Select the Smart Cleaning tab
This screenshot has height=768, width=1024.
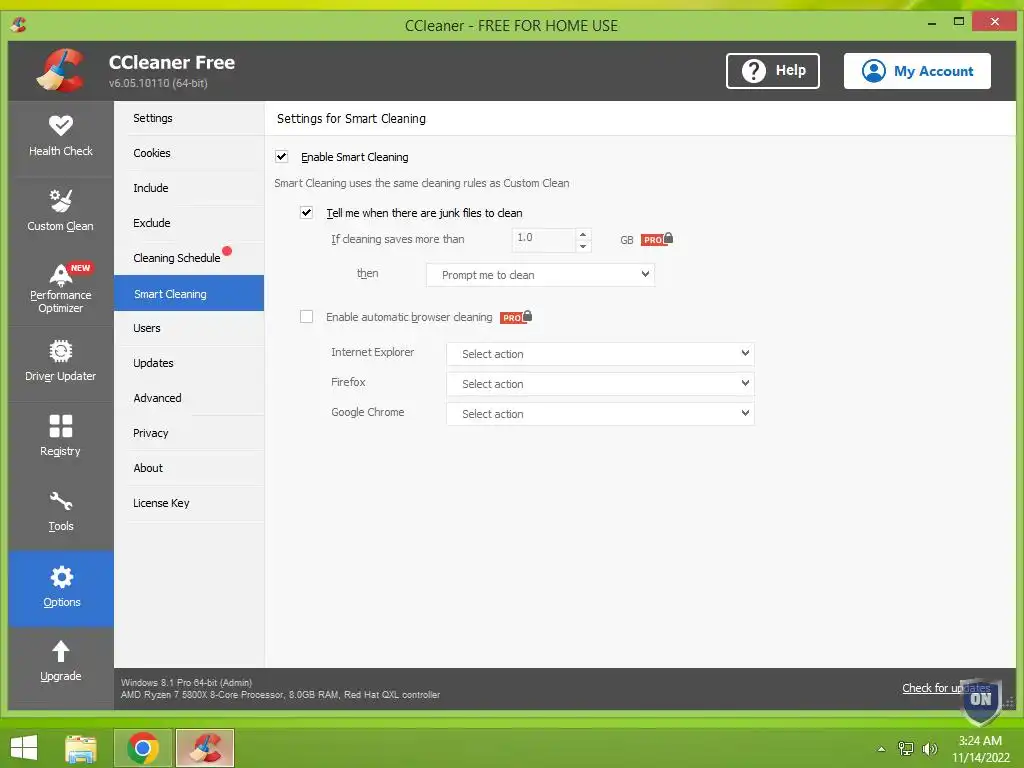click(189, 293)
